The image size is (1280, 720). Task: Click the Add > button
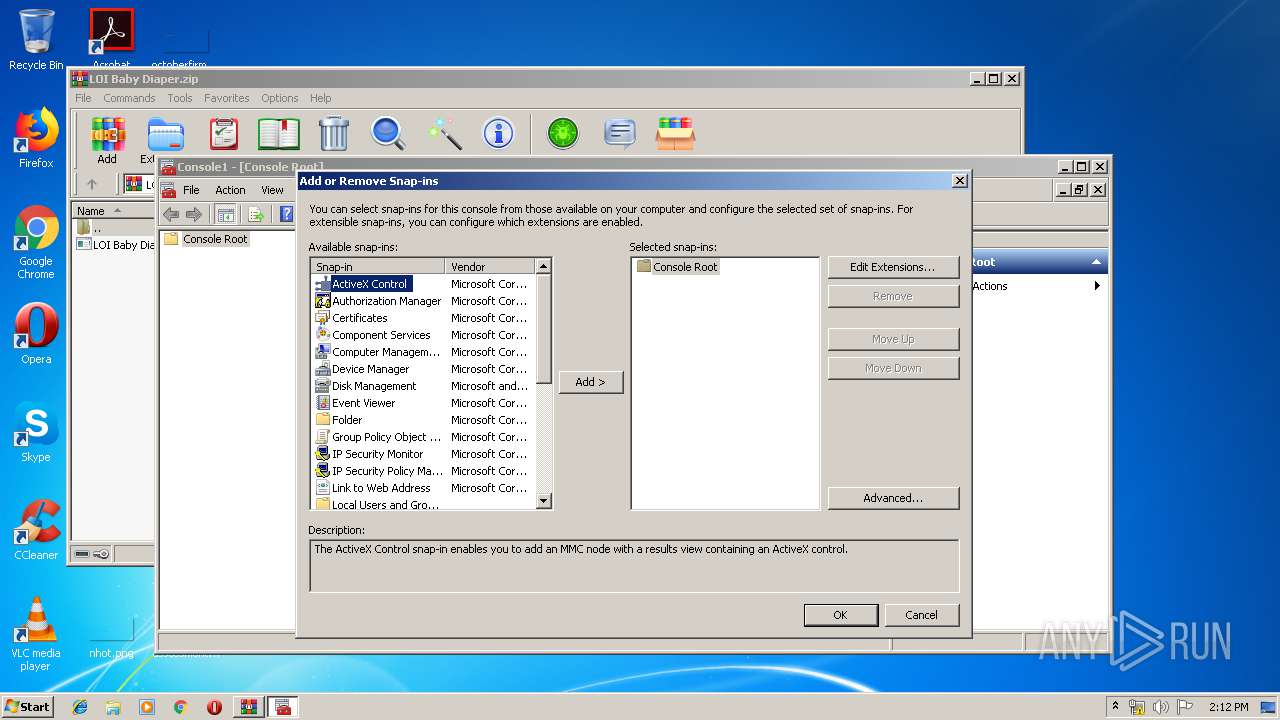pyautogui.click(x=590, y=382)
